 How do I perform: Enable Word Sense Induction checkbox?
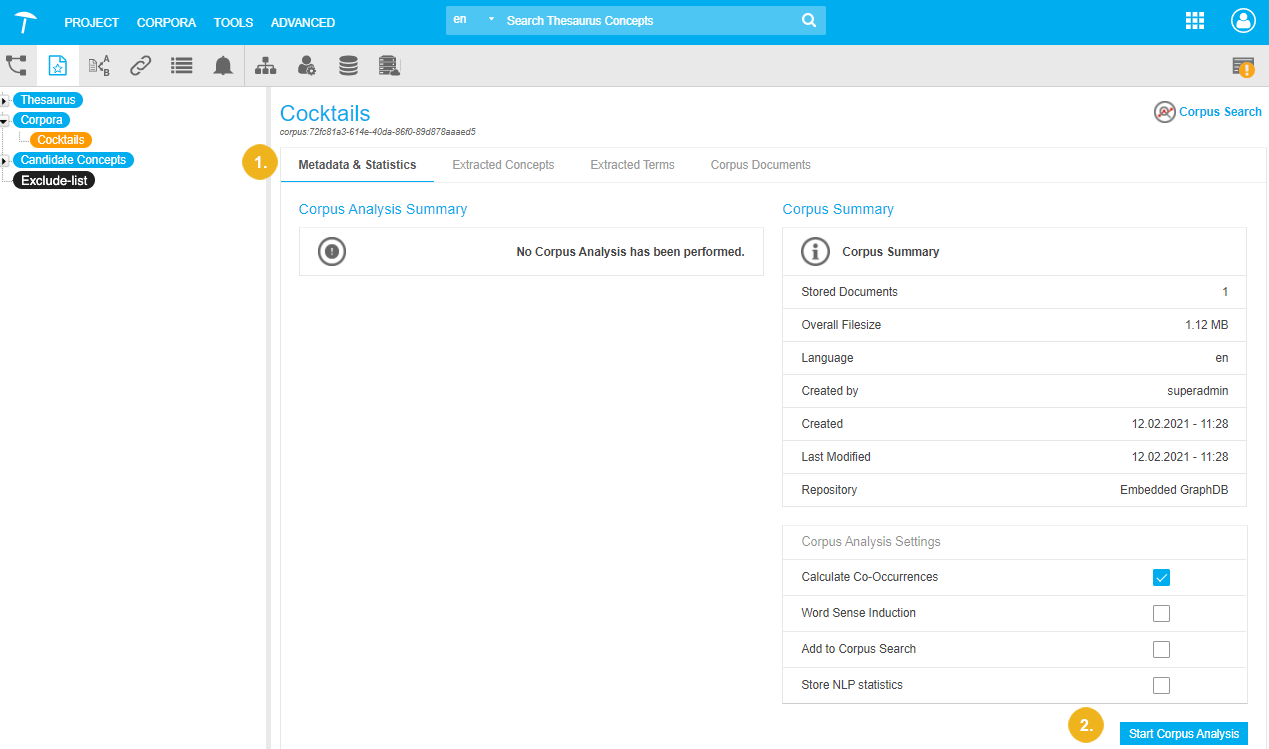click(1161, 613)
